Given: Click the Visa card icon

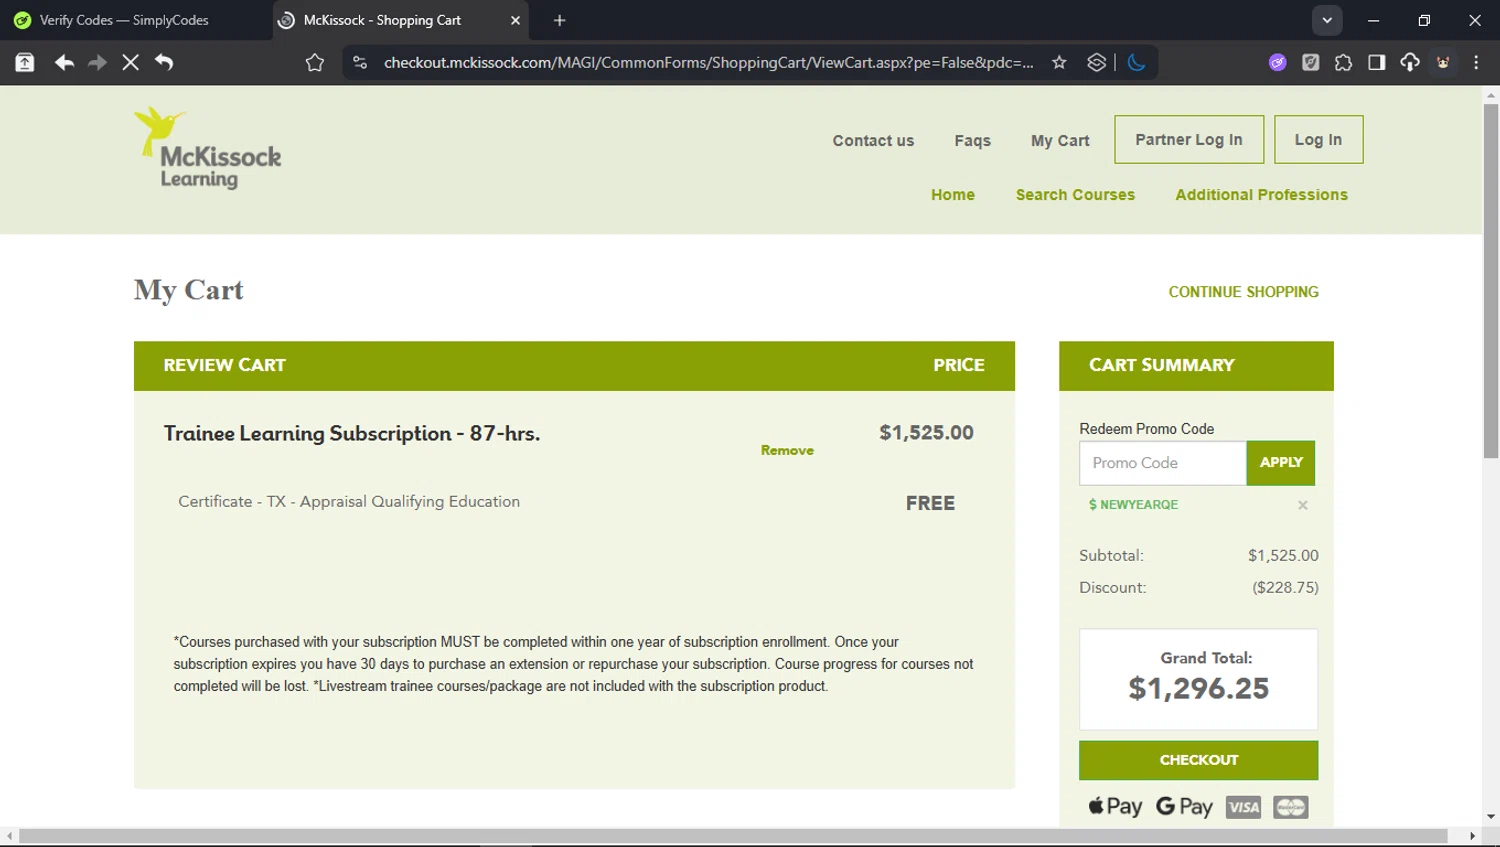Looking at the screenshot, I should click(x=1243, y=807).
